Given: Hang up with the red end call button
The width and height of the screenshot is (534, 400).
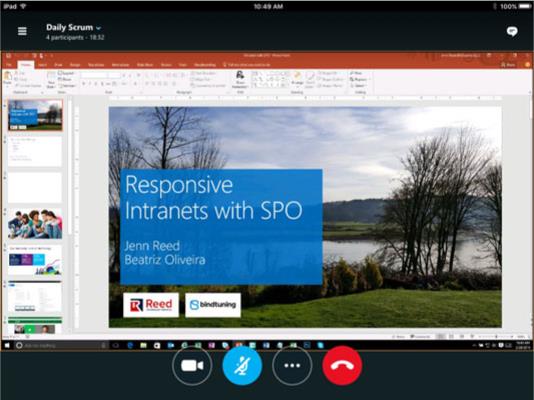Looking at the screenshot, I should click(x=342, y=366).
